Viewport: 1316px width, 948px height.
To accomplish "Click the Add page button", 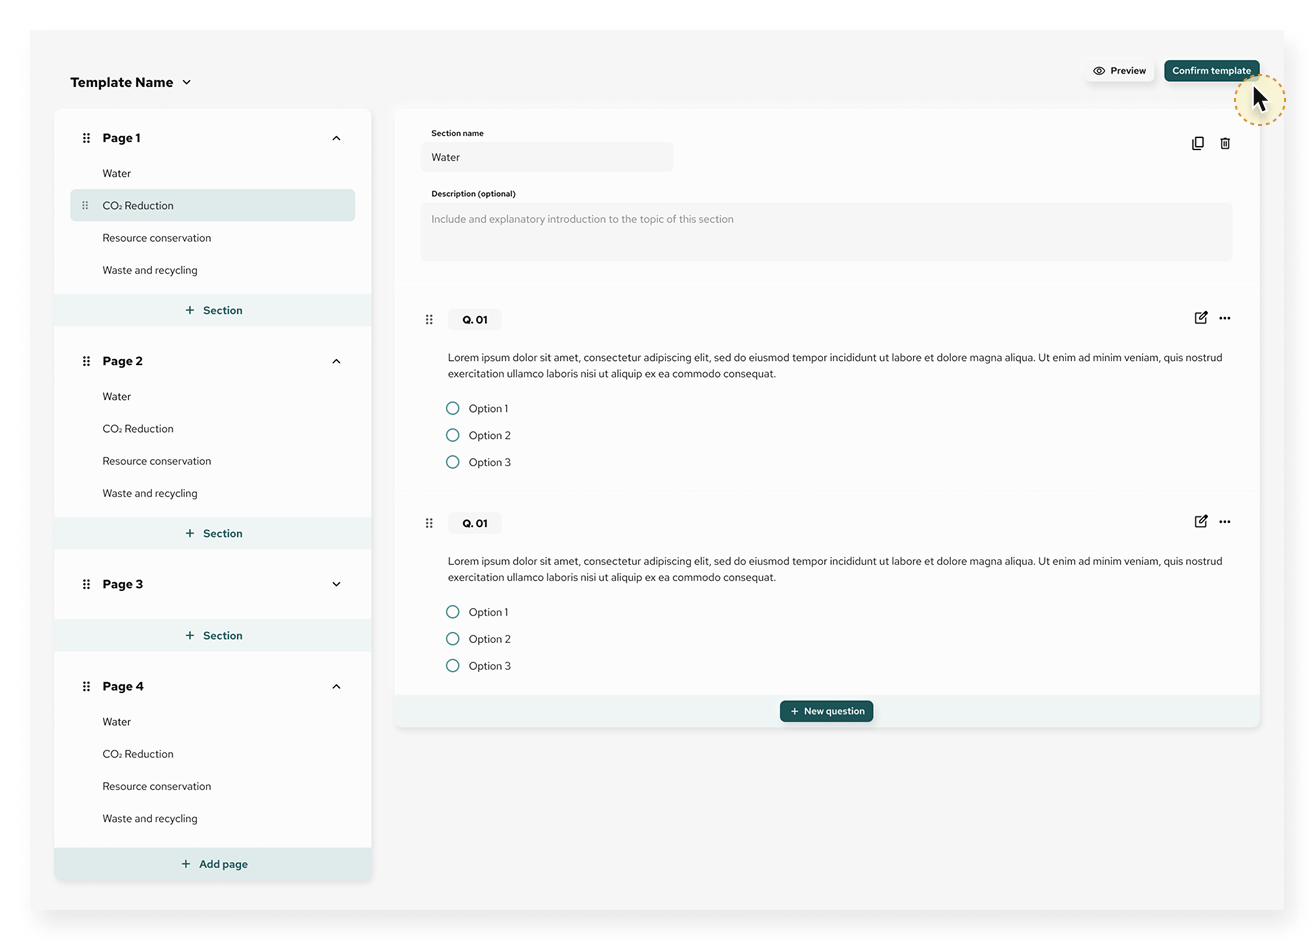I will click(x=213, y=864).
